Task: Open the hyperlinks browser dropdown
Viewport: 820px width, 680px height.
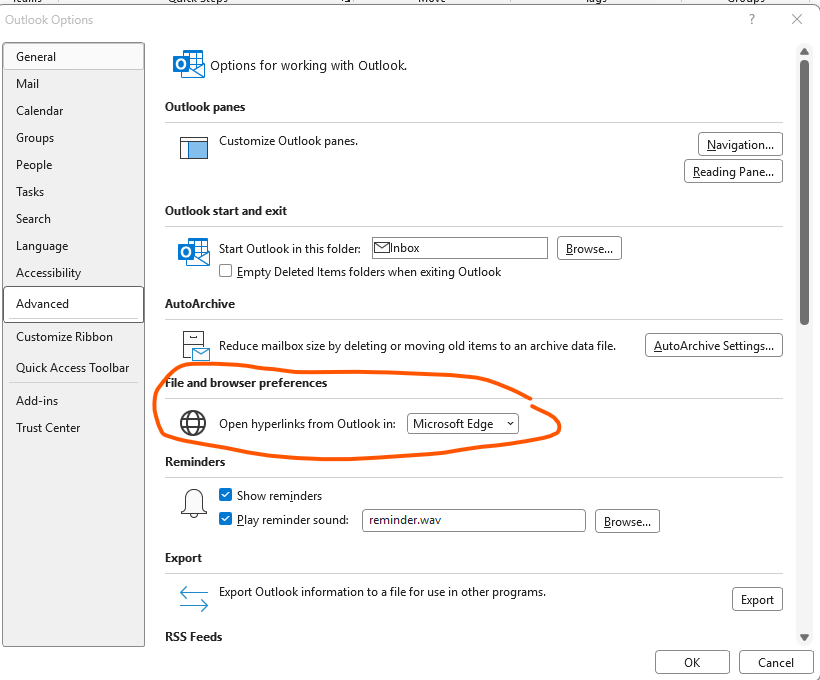Action: pyautogui.click(x=463, y=424)
